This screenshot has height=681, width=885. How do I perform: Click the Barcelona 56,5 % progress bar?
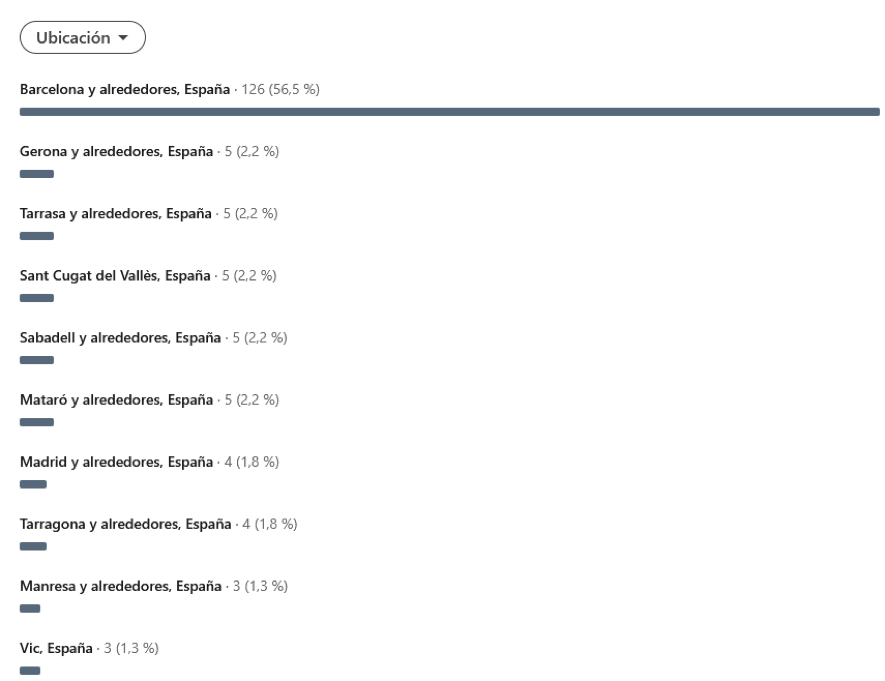(449, 112)
